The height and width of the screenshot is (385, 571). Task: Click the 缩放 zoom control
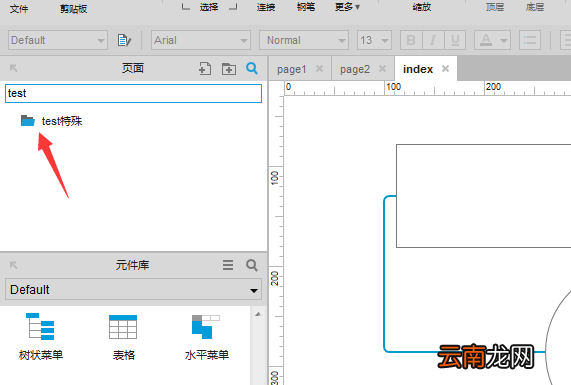pos(422,7)
